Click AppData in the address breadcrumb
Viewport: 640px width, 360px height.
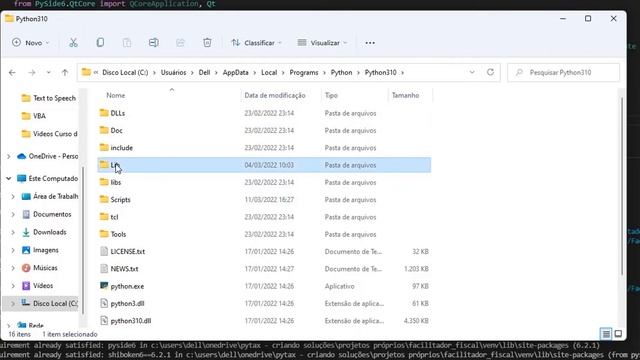(x=236, y=72)
